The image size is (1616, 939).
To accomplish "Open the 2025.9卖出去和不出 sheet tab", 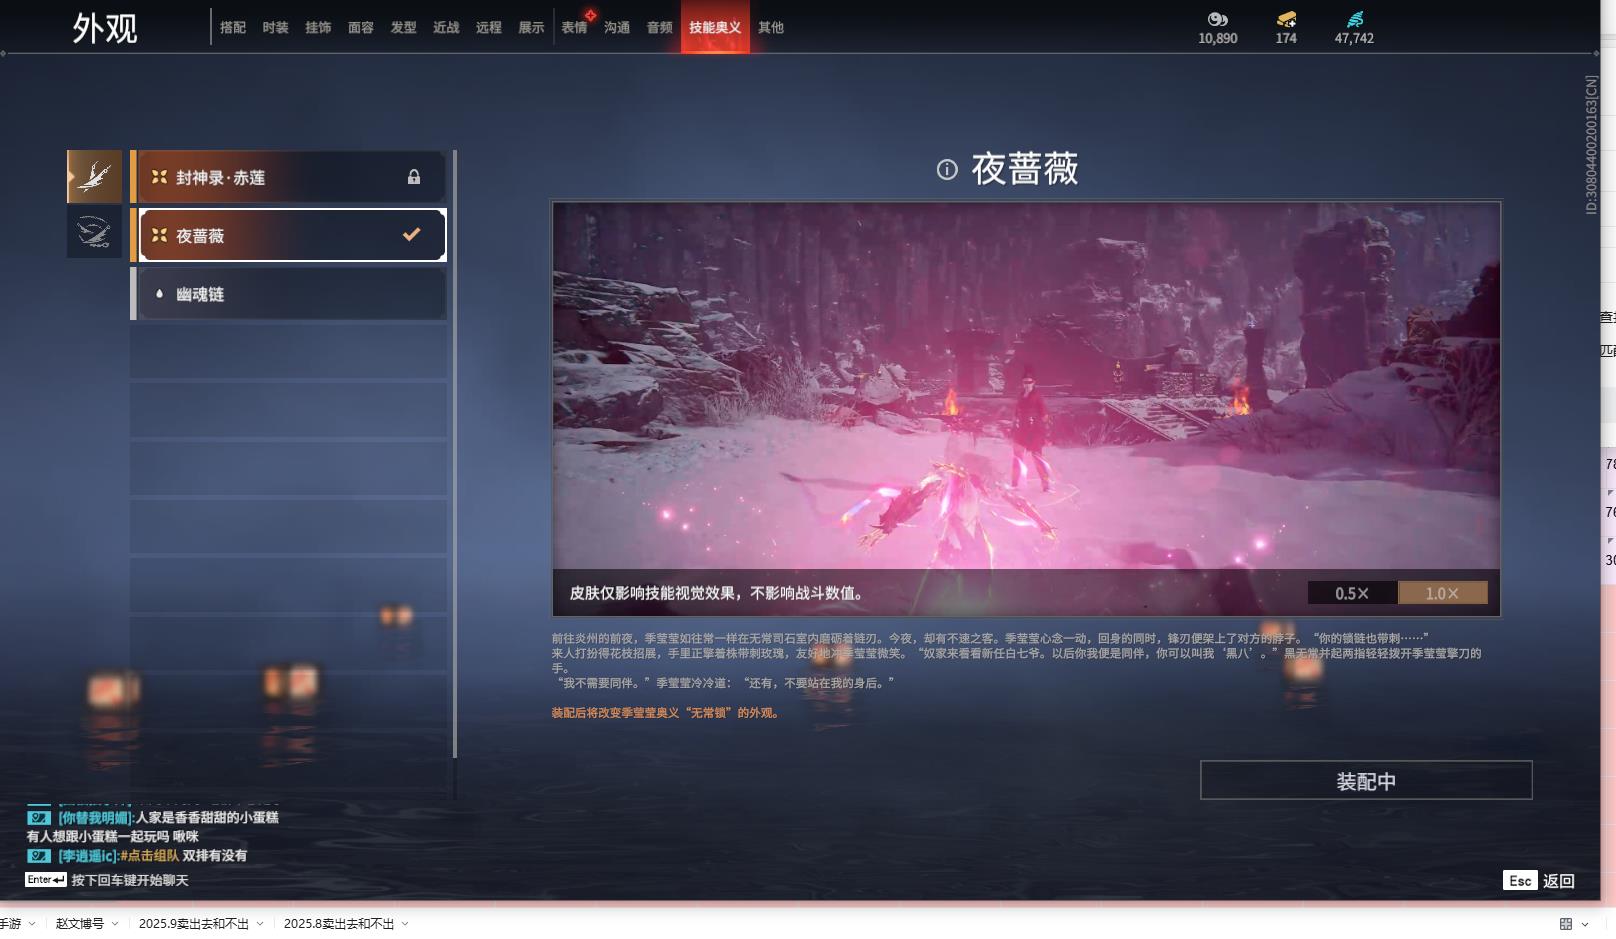I will [x=194, y=924].
